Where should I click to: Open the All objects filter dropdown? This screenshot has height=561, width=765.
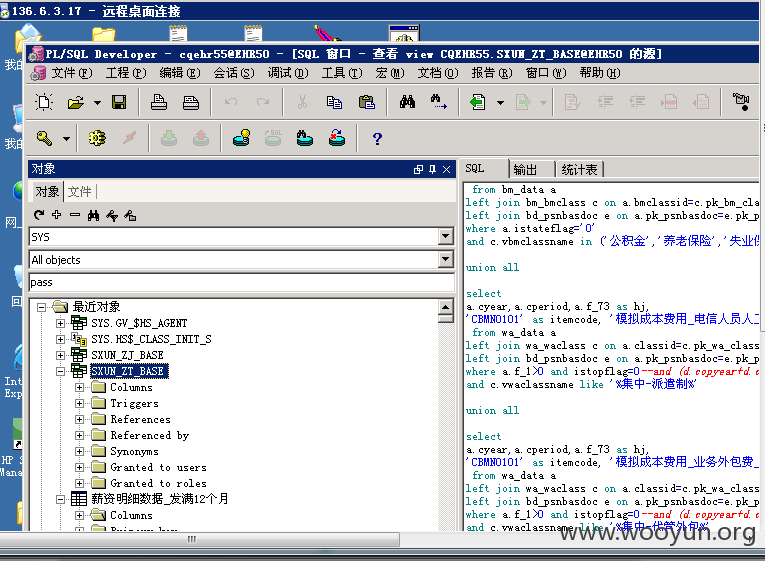(445, 260)
